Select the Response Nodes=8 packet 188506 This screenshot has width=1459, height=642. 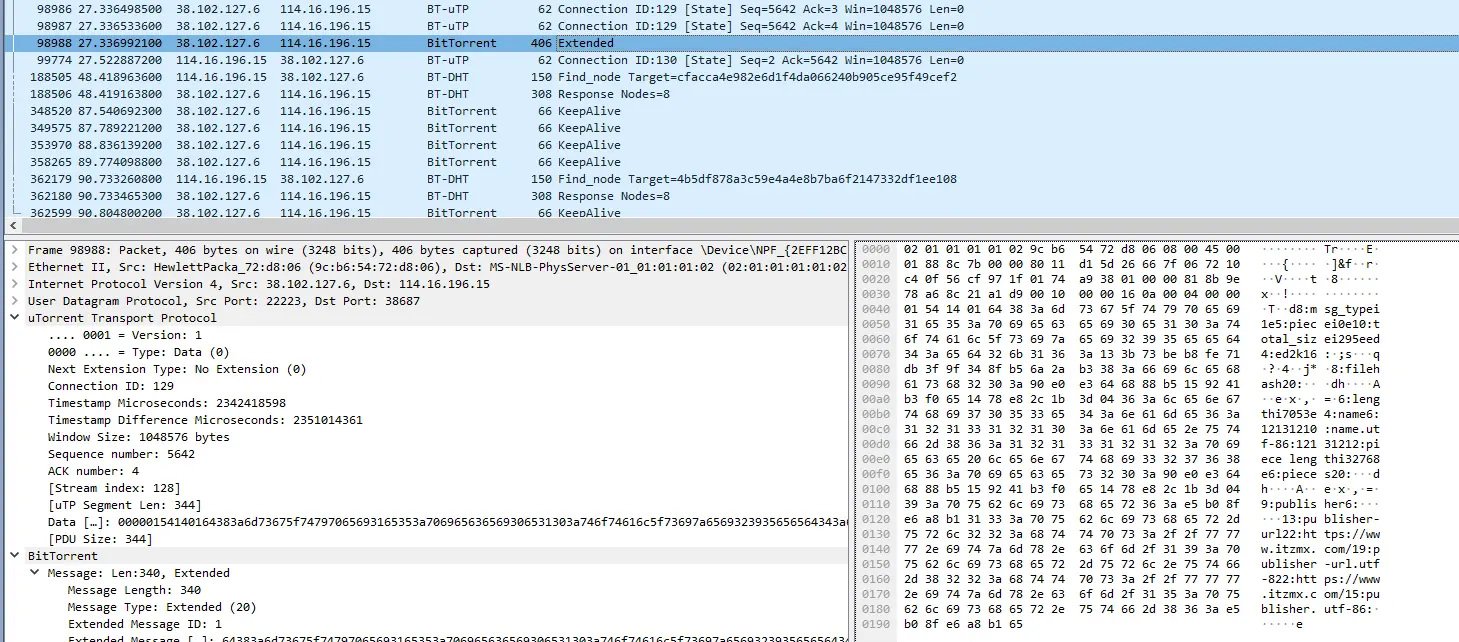coord(729,94)
